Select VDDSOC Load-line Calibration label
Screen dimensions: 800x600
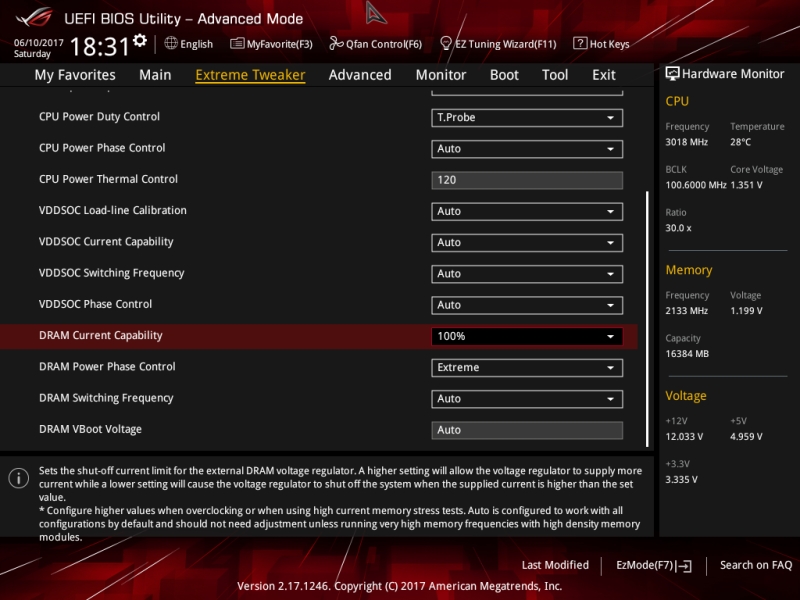click(x=113, y=210)
